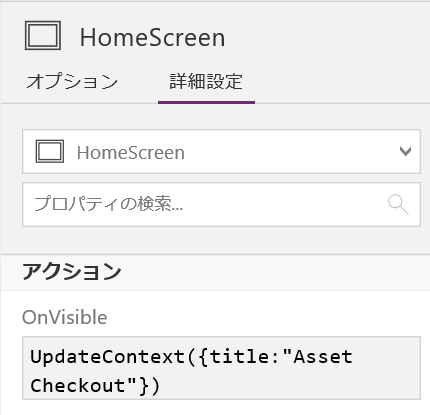This screenshot has width=430, height=415.
Task: Click the word Asset in the formula
Action: tap(323, 357)
